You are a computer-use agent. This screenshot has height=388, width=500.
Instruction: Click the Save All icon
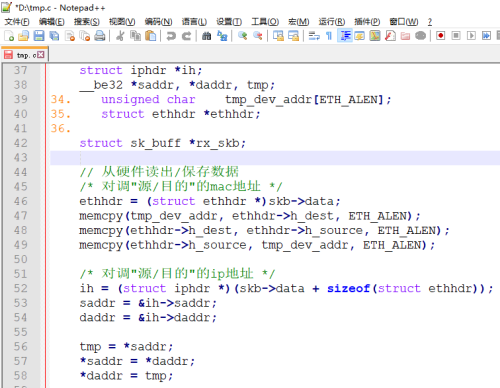[x=54, y=36]
